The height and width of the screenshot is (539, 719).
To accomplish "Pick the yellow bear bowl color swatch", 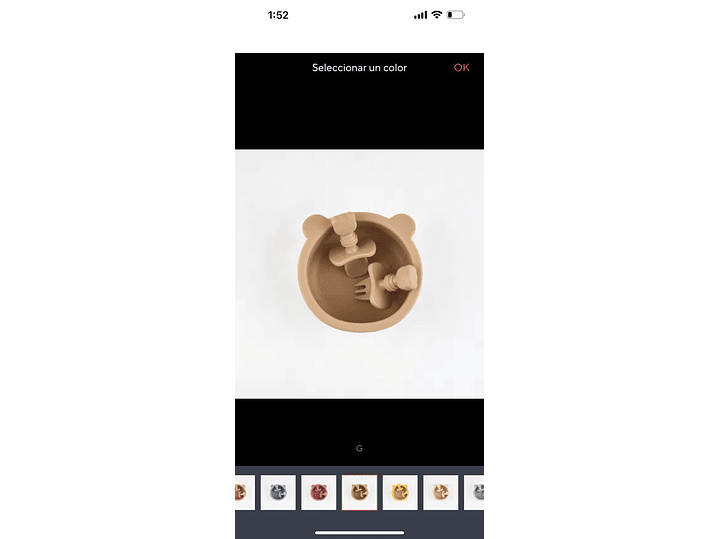I will click(400, 492).
